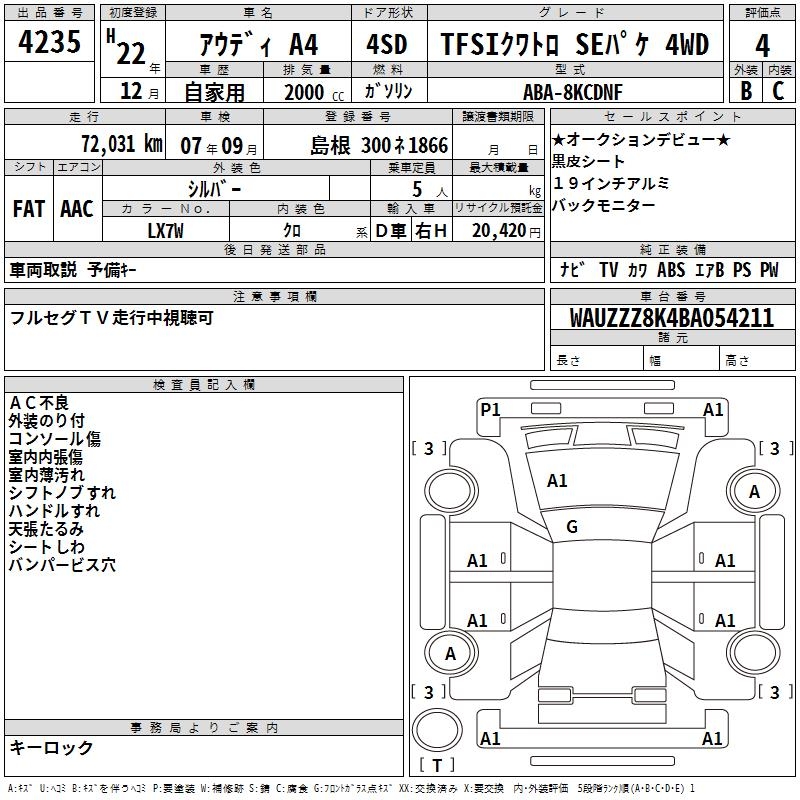Select inspector note "ハンドルすれ"

point(54,511)
